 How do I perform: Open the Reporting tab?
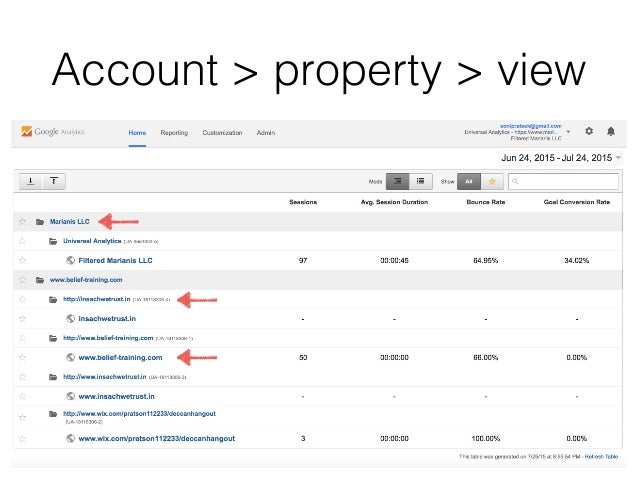[174, 133]
